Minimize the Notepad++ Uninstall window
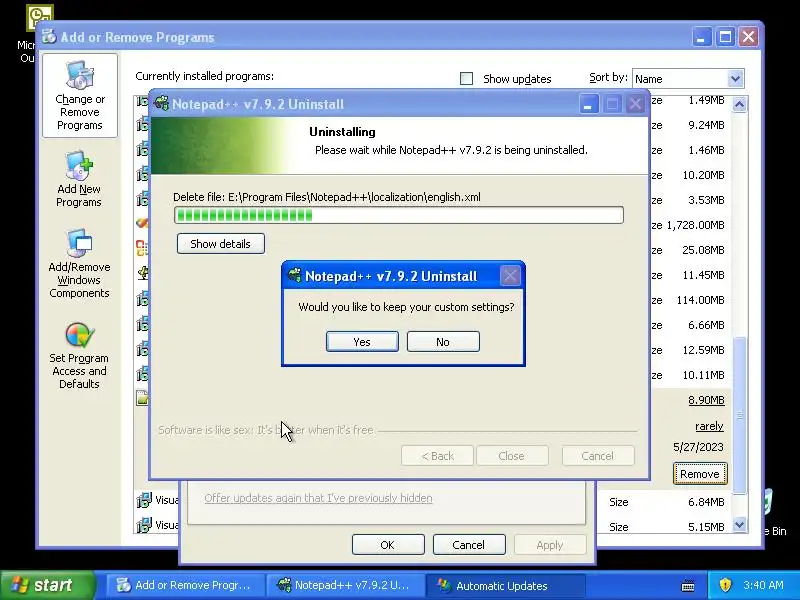 [588, 105]
